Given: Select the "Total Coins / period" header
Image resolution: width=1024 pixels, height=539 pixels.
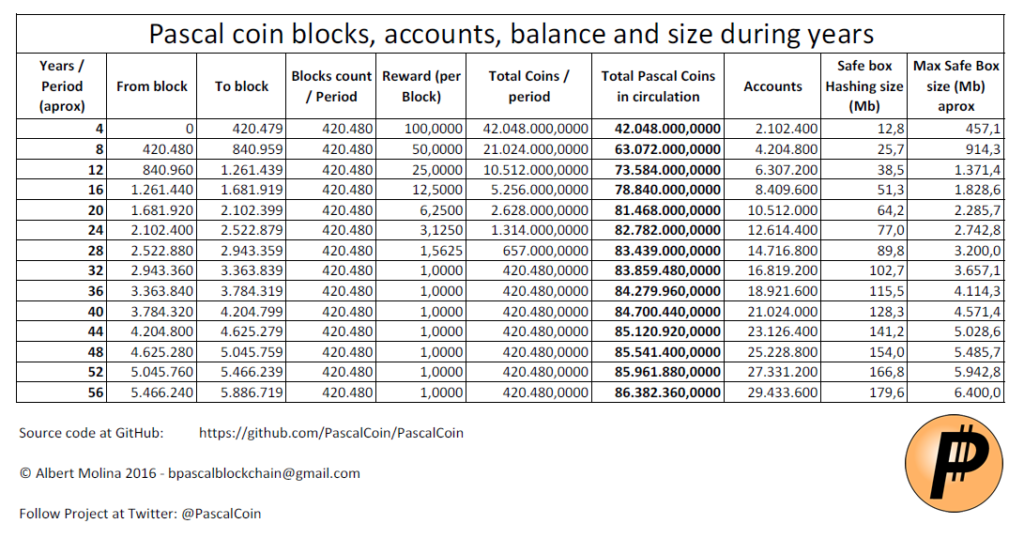Looking at the screenshot, I should tap(529, 86).
